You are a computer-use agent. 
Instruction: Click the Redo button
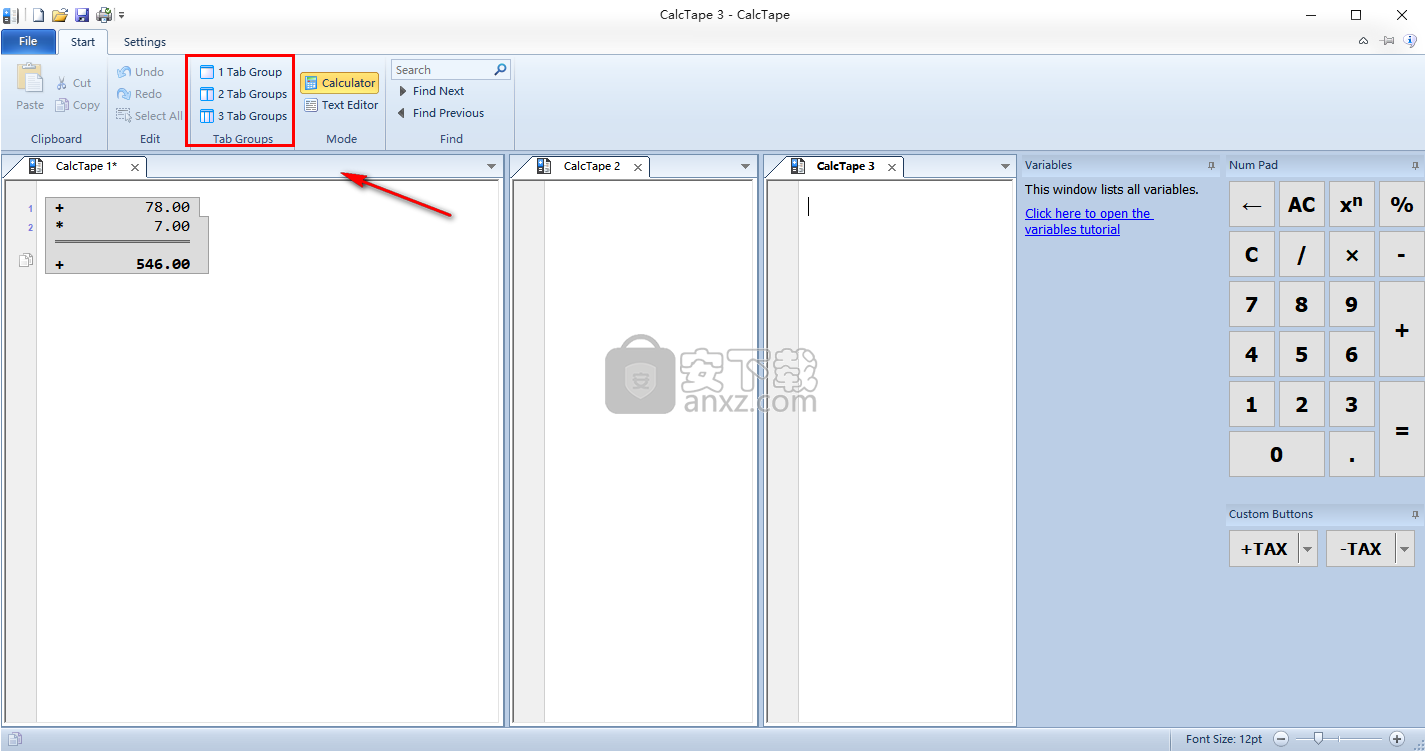(x=139, y=94)
